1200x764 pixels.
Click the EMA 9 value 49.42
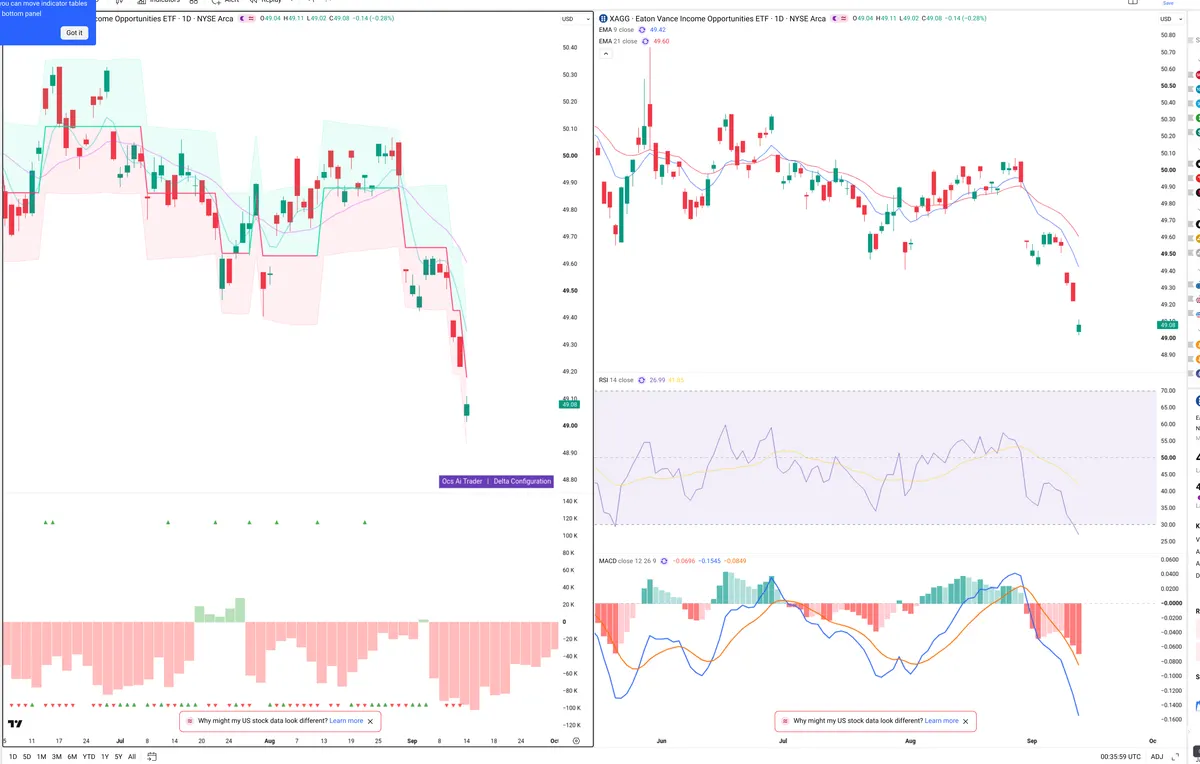click(657, 30)
